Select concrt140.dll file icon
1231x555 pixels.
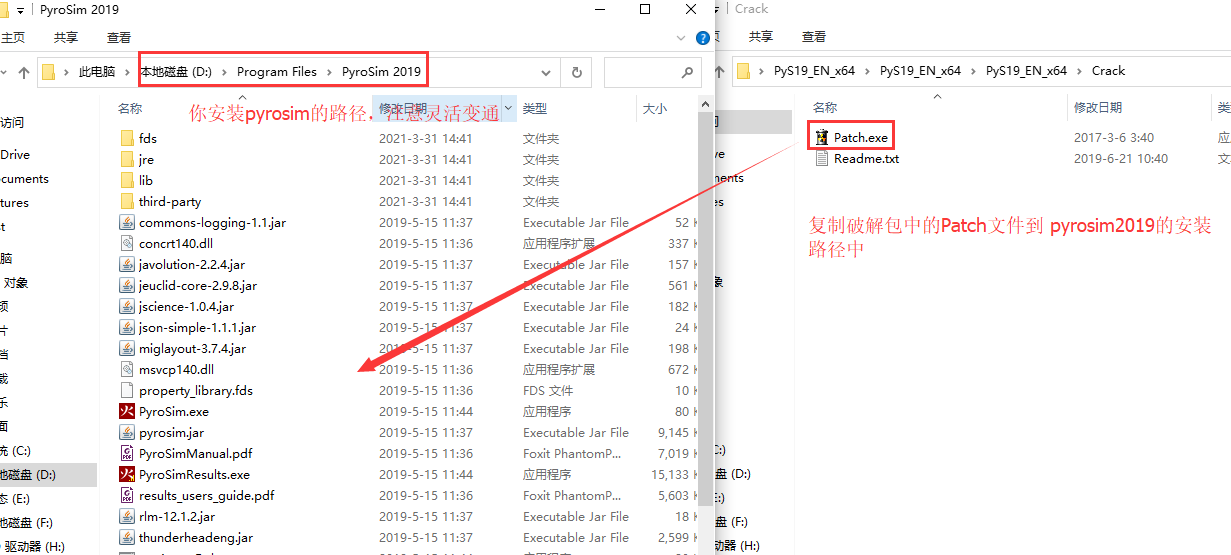pyautogui.click(x=127, y=243)
